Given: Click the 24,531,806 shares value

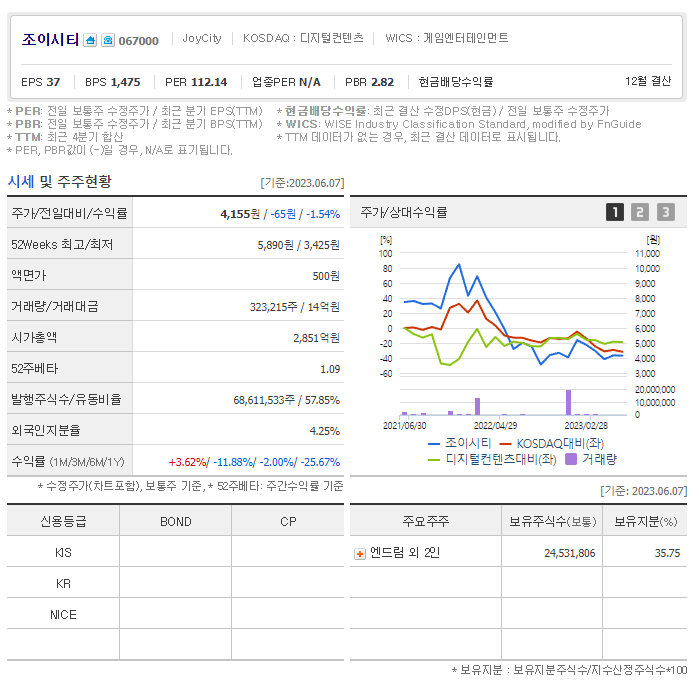Looking at the screenshot, I should pyautogui.click(x=570, y=553).
